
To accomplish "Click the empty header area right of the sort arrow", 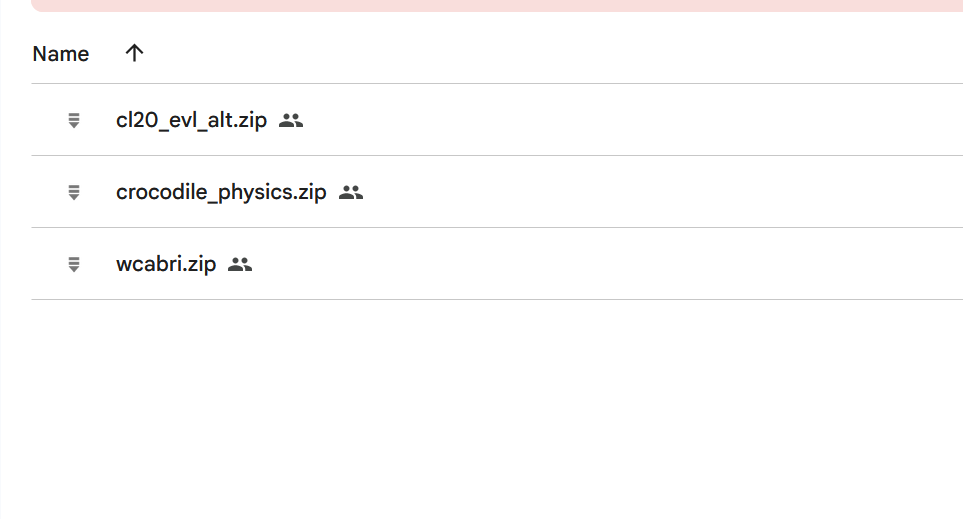I will pos(550,54).
